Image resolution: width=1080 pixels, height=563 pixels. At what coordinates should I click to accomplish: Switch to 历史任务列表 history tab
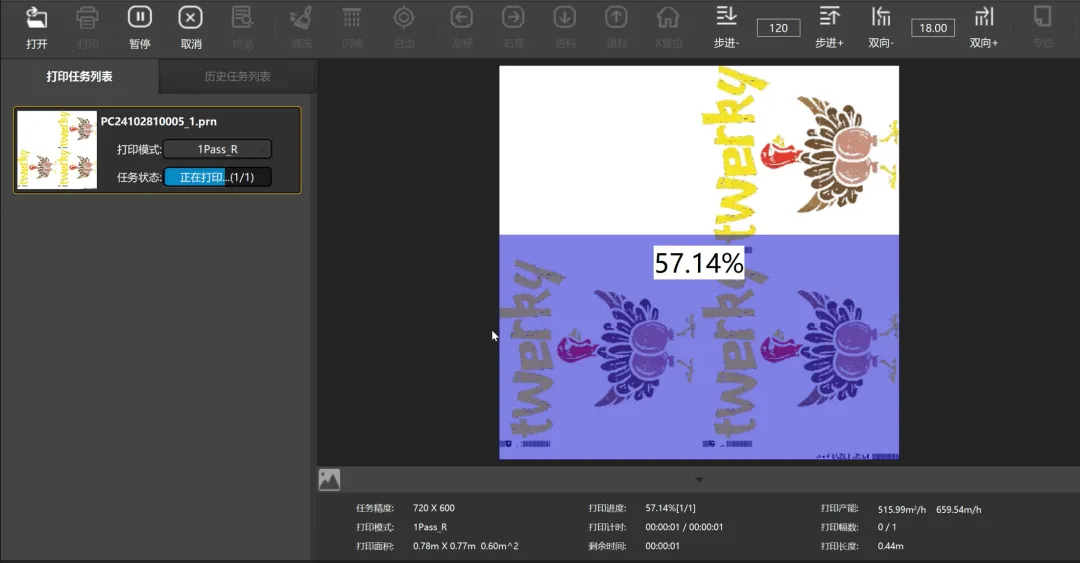pos(237,77)
